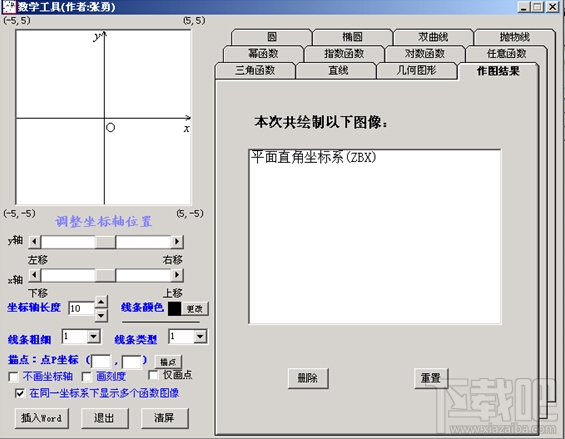The width and height of the screenshot is (565, 439).
Task: Click 更改 to change line color
Action: point(195,309)
